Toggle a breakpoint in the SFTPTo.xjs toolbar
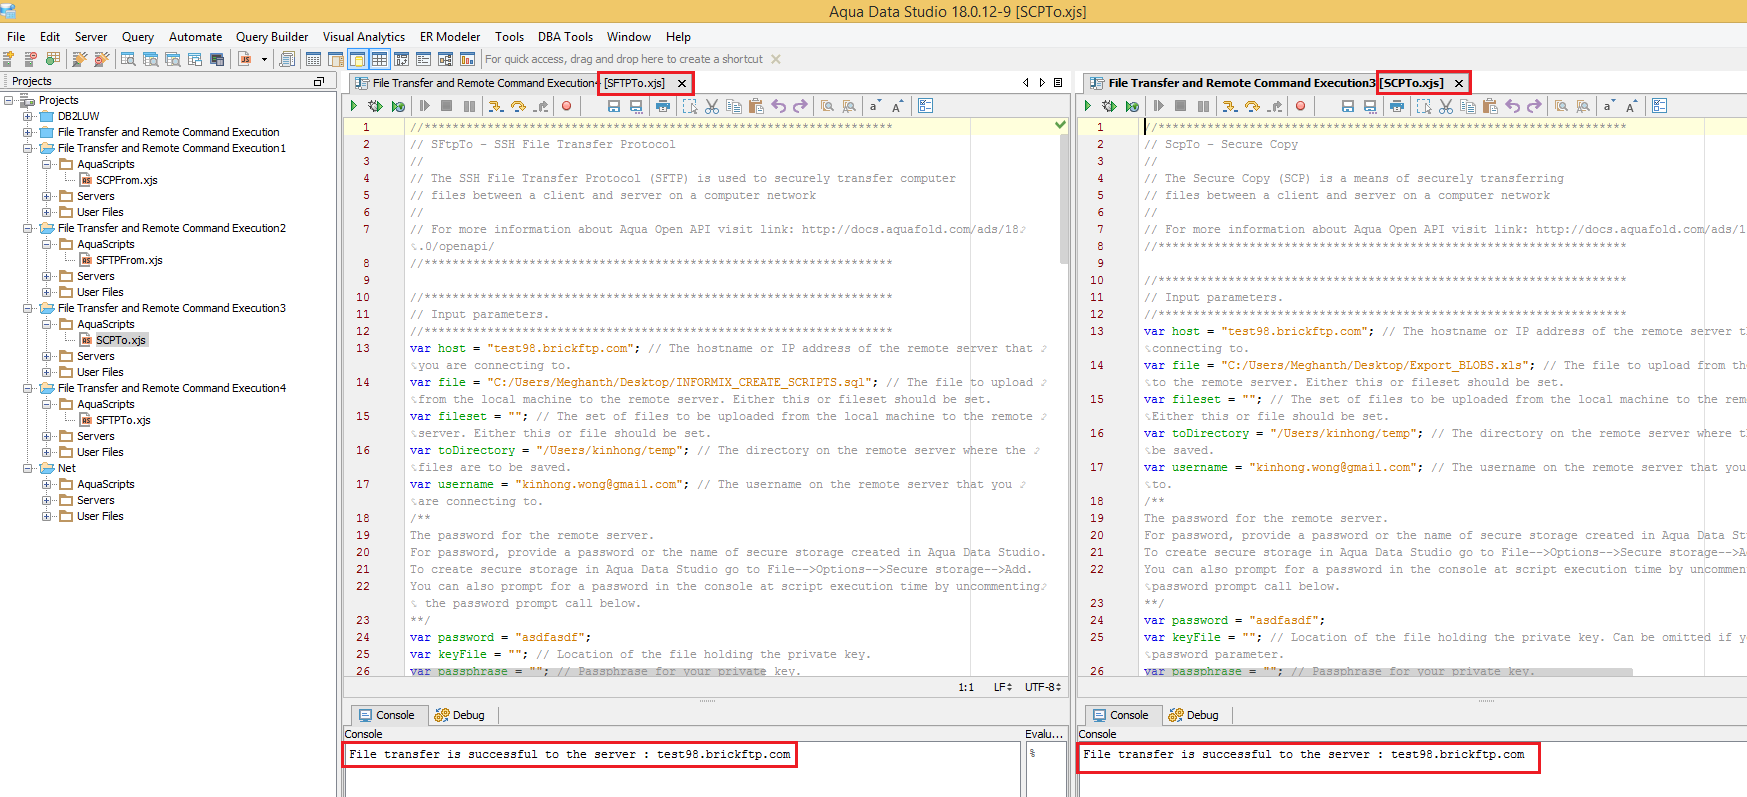Image resolution: width=1747 pixels, height=797 pixels. pos(566,106)
